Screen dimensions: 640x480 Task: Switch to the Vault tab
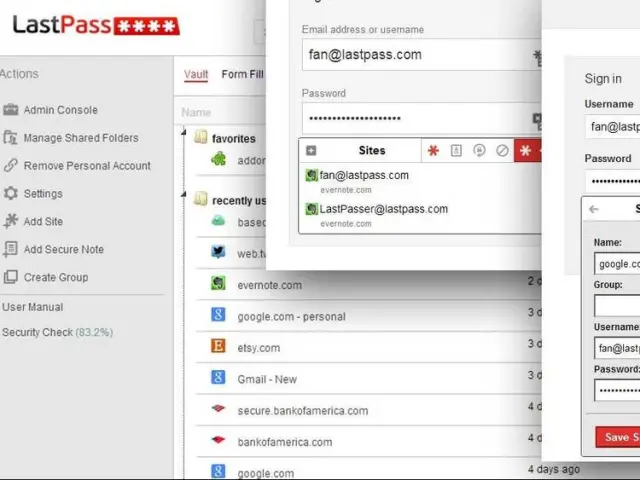coord(196,74)
